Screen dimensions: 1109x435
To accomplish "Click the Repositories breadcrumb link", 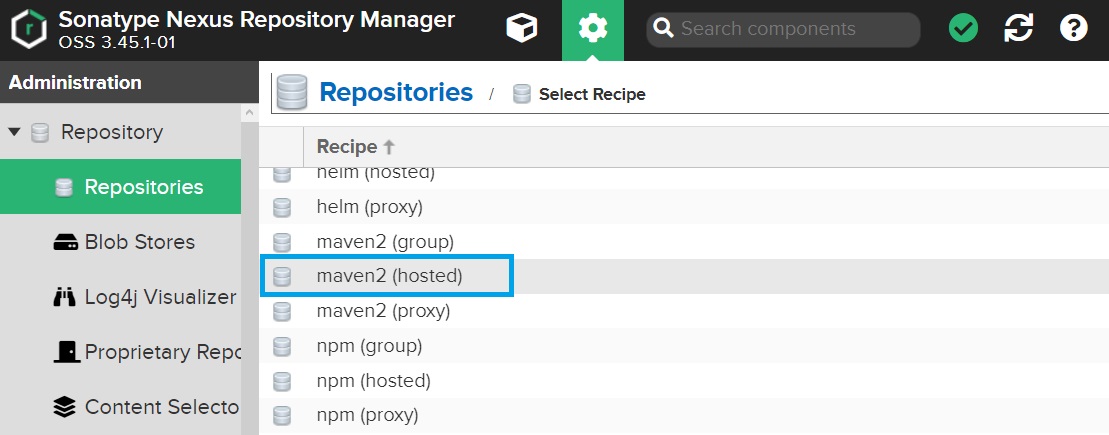I will (x=396, y=93).
